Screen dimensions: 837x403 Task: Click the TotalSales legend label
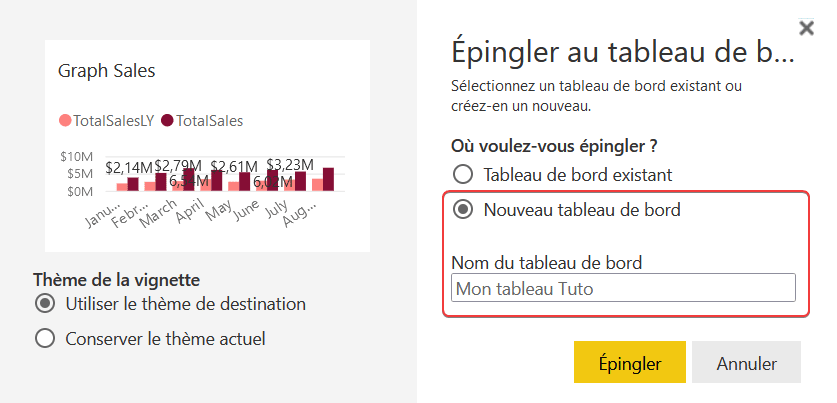pyautogui.click(x=209, y=121)
